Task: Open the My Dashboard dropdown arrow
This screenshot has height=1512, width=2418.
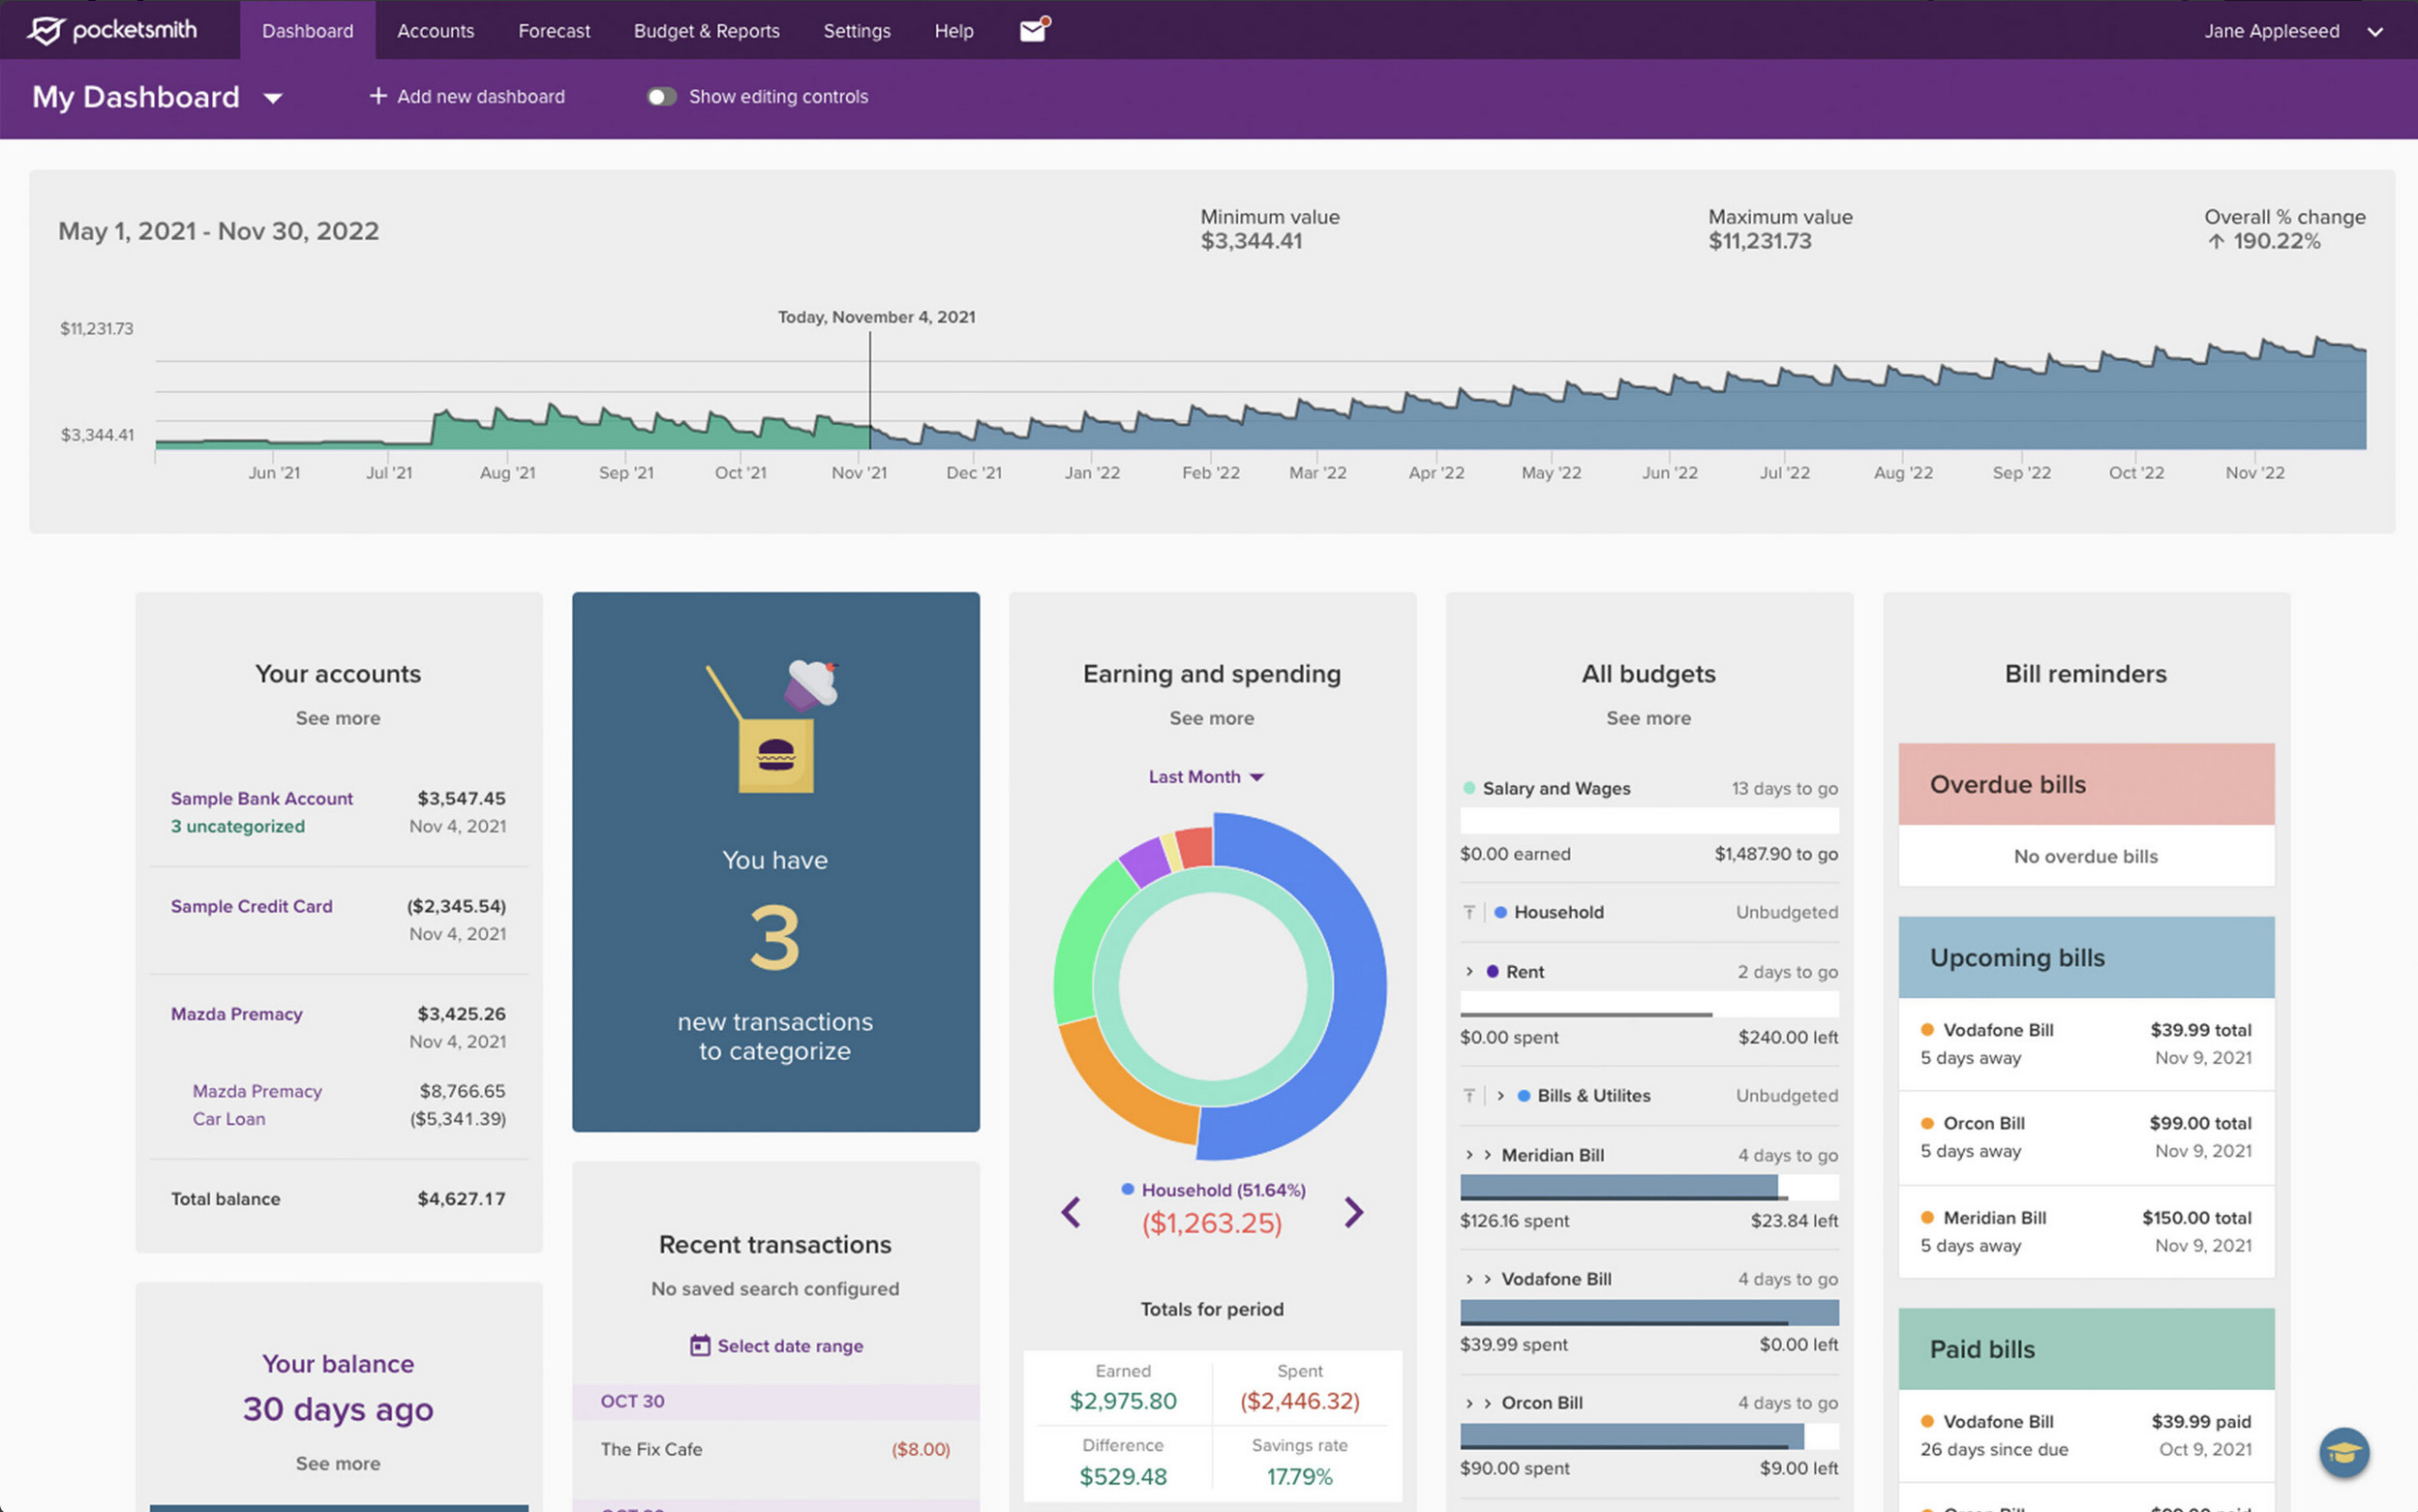Action: pyautogui.click(x=273, y=98)
